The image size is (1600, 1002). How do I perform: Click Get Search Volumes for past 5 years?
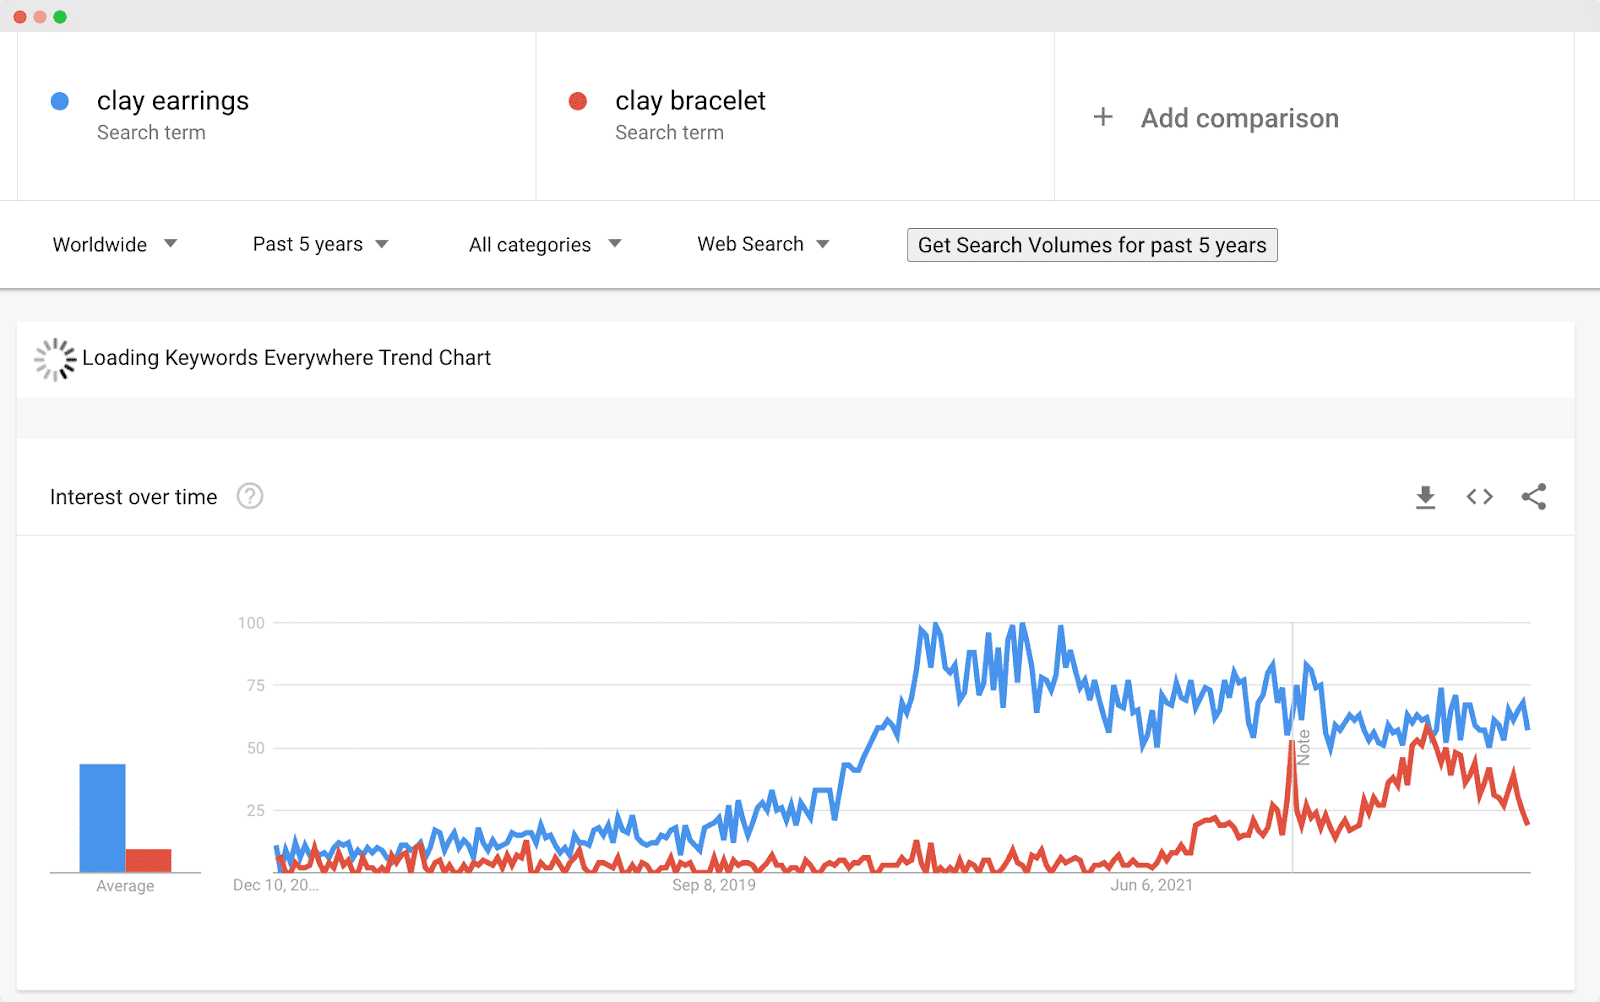[x=1092, y=244]
